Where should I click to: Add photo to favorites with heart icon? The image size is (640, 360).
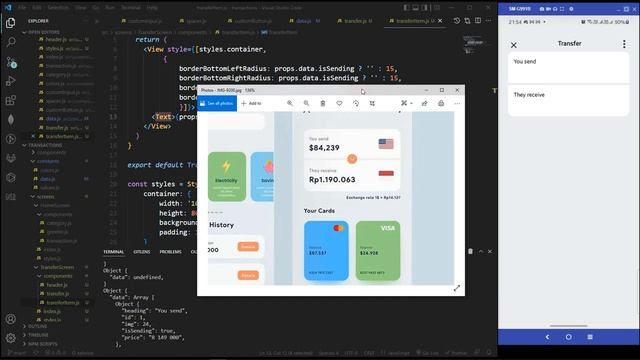[x=339, y=103]
